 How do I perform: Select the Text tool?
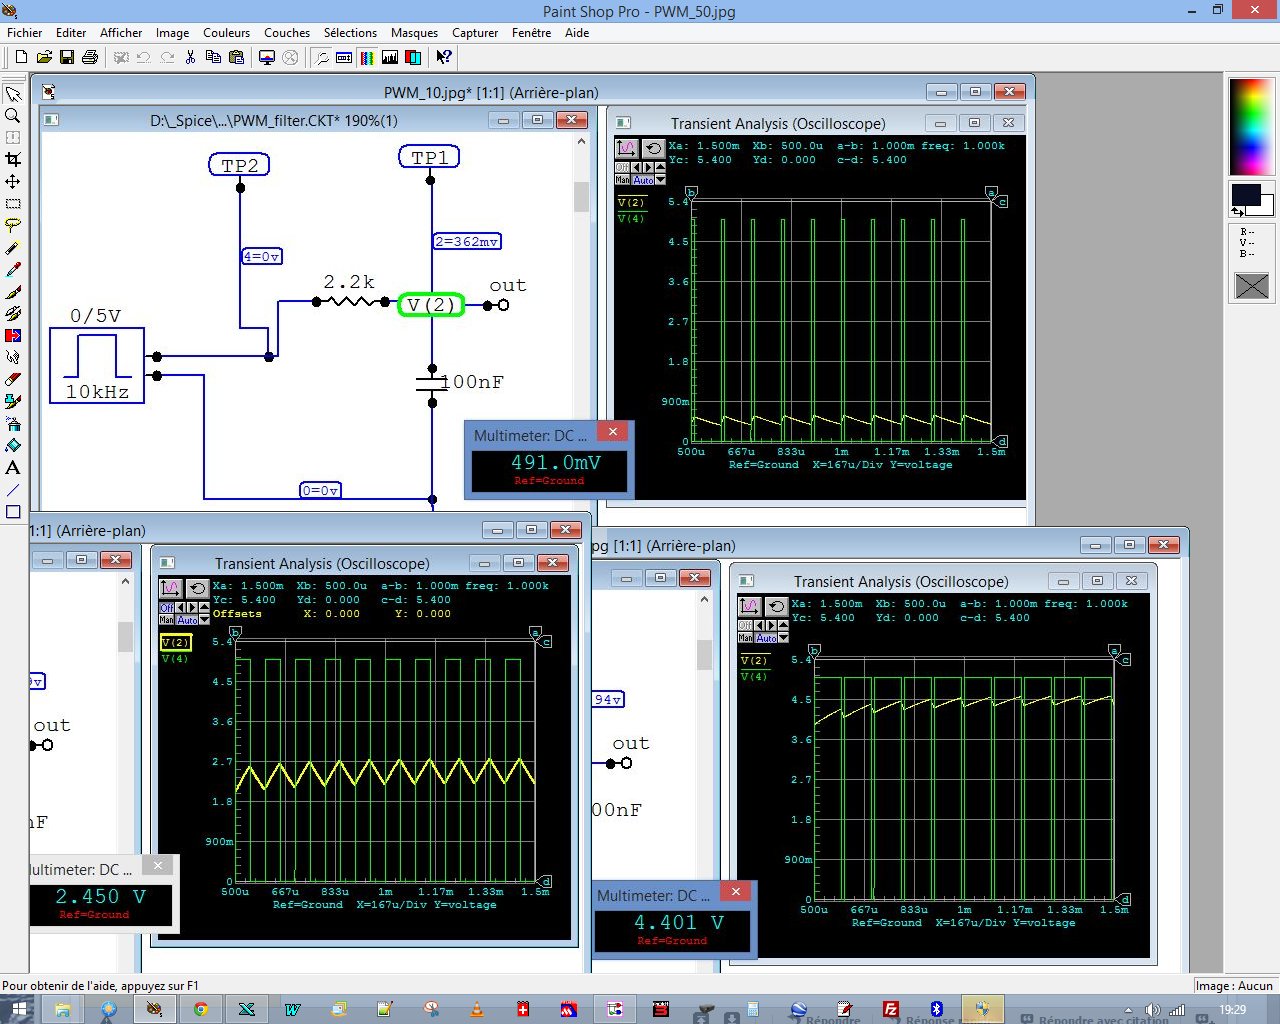tap(13, 467)
